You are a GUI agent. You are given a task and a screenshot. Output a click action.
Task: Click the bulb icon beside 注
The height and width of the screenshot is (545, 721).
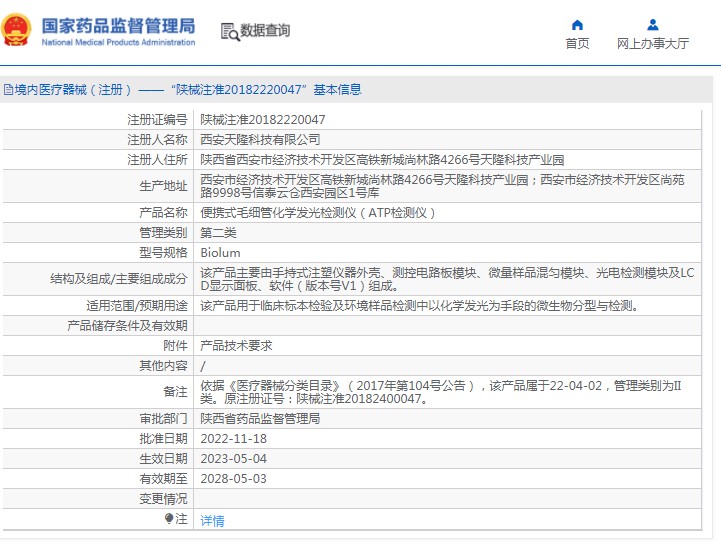coord(169,518)
